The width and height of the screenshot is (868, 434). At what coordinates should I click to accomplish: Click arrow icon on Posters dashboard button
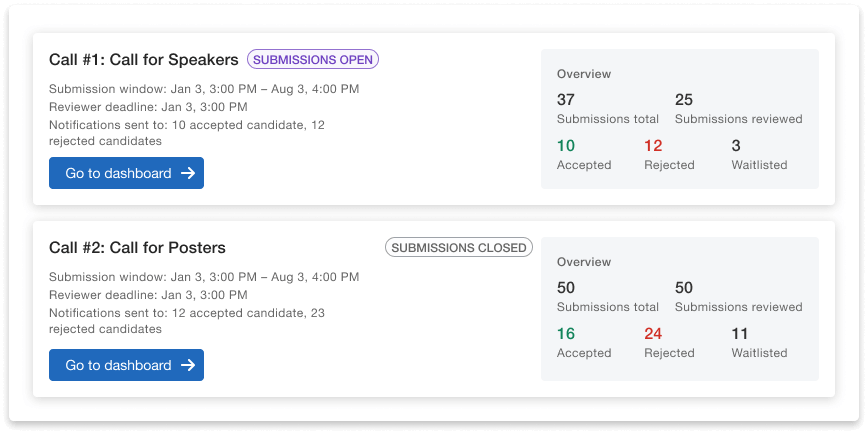[x=188, y=365]
